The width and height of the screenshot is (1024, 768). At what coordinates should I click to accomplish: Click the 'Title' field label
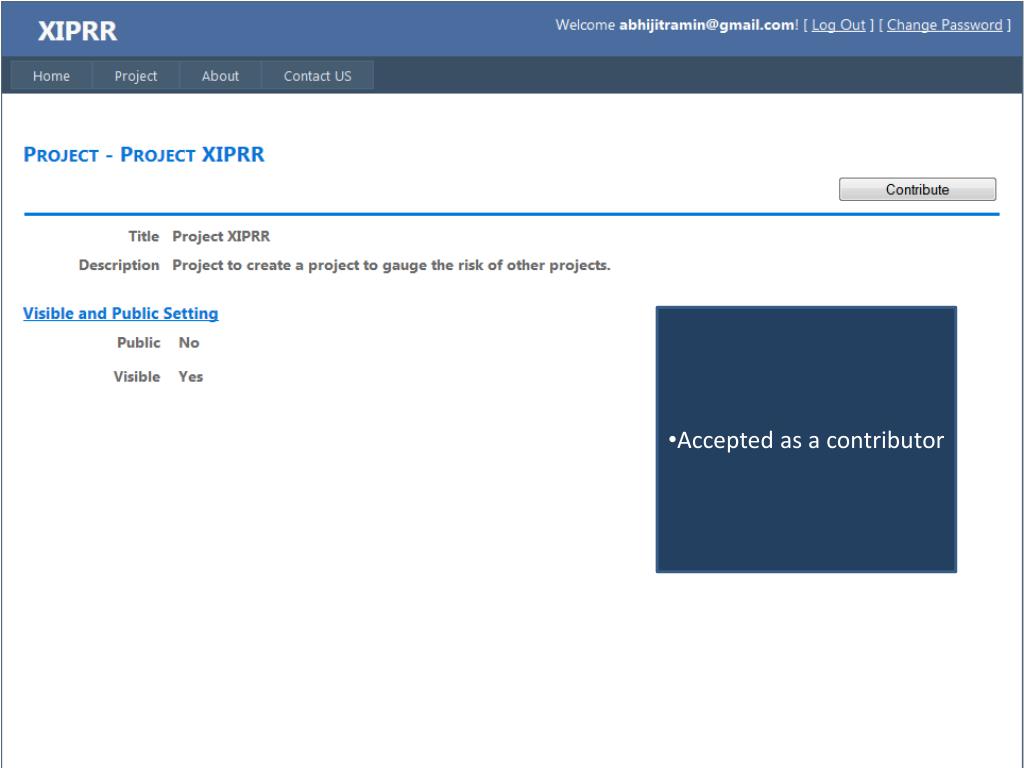coord(144,236)
